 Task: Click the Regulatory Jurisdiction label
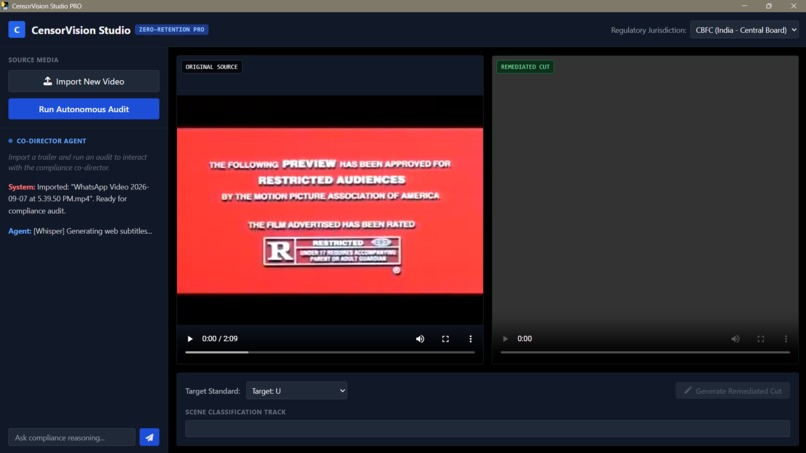[x=648, y=30]
